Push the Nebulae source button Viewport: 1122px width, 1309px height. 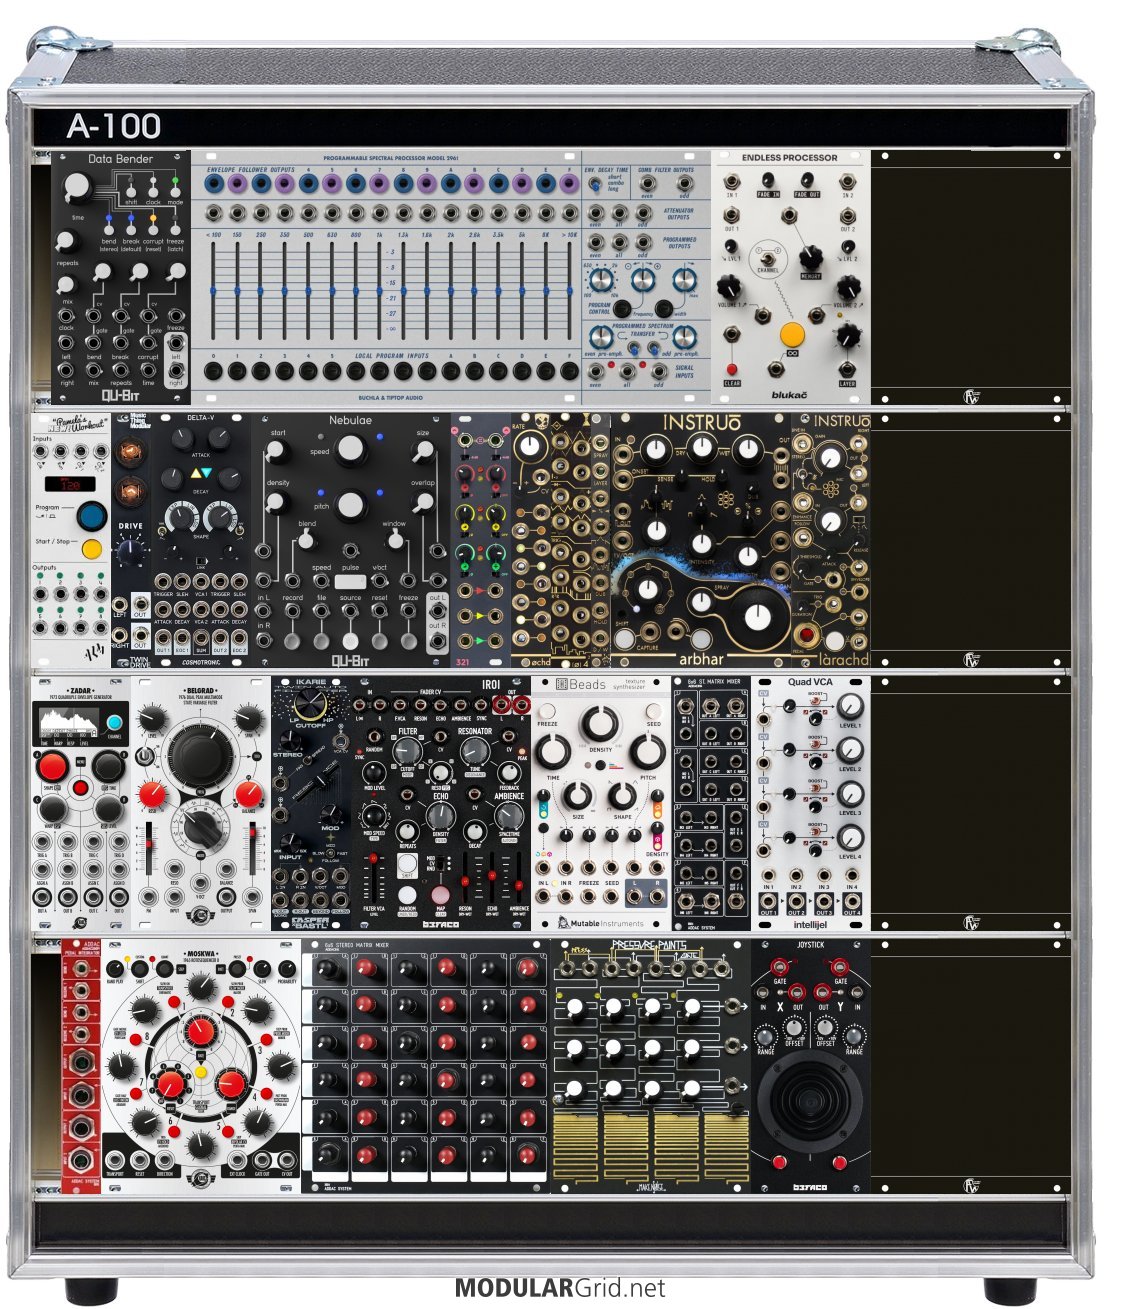tap(350, 640)
